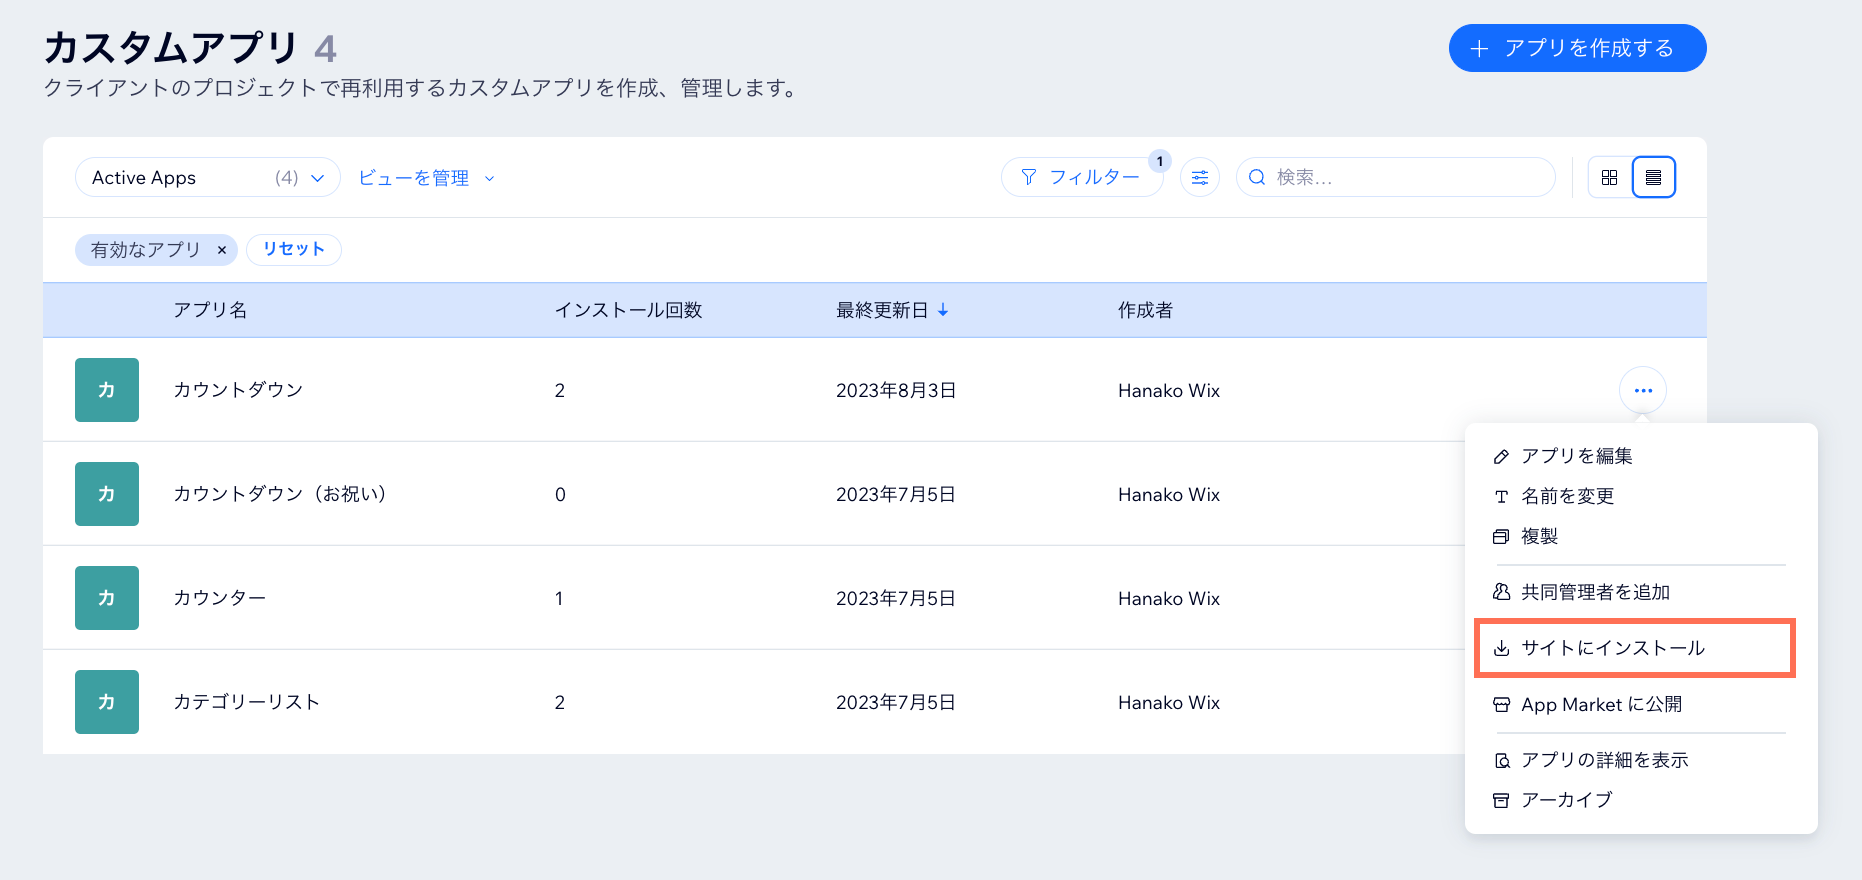Select App Market に公開 option

(x=1601, y=704)
